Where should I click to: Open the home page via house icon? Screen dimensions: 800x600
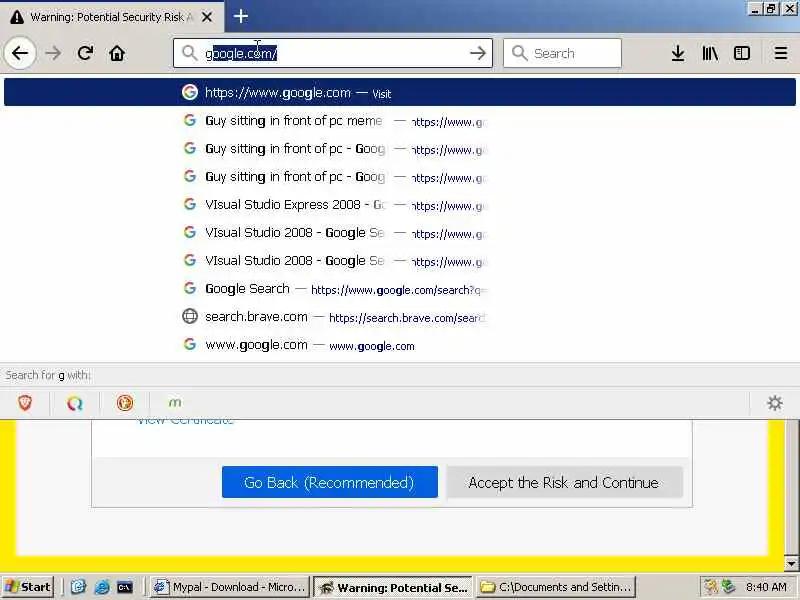coord(117,53)
